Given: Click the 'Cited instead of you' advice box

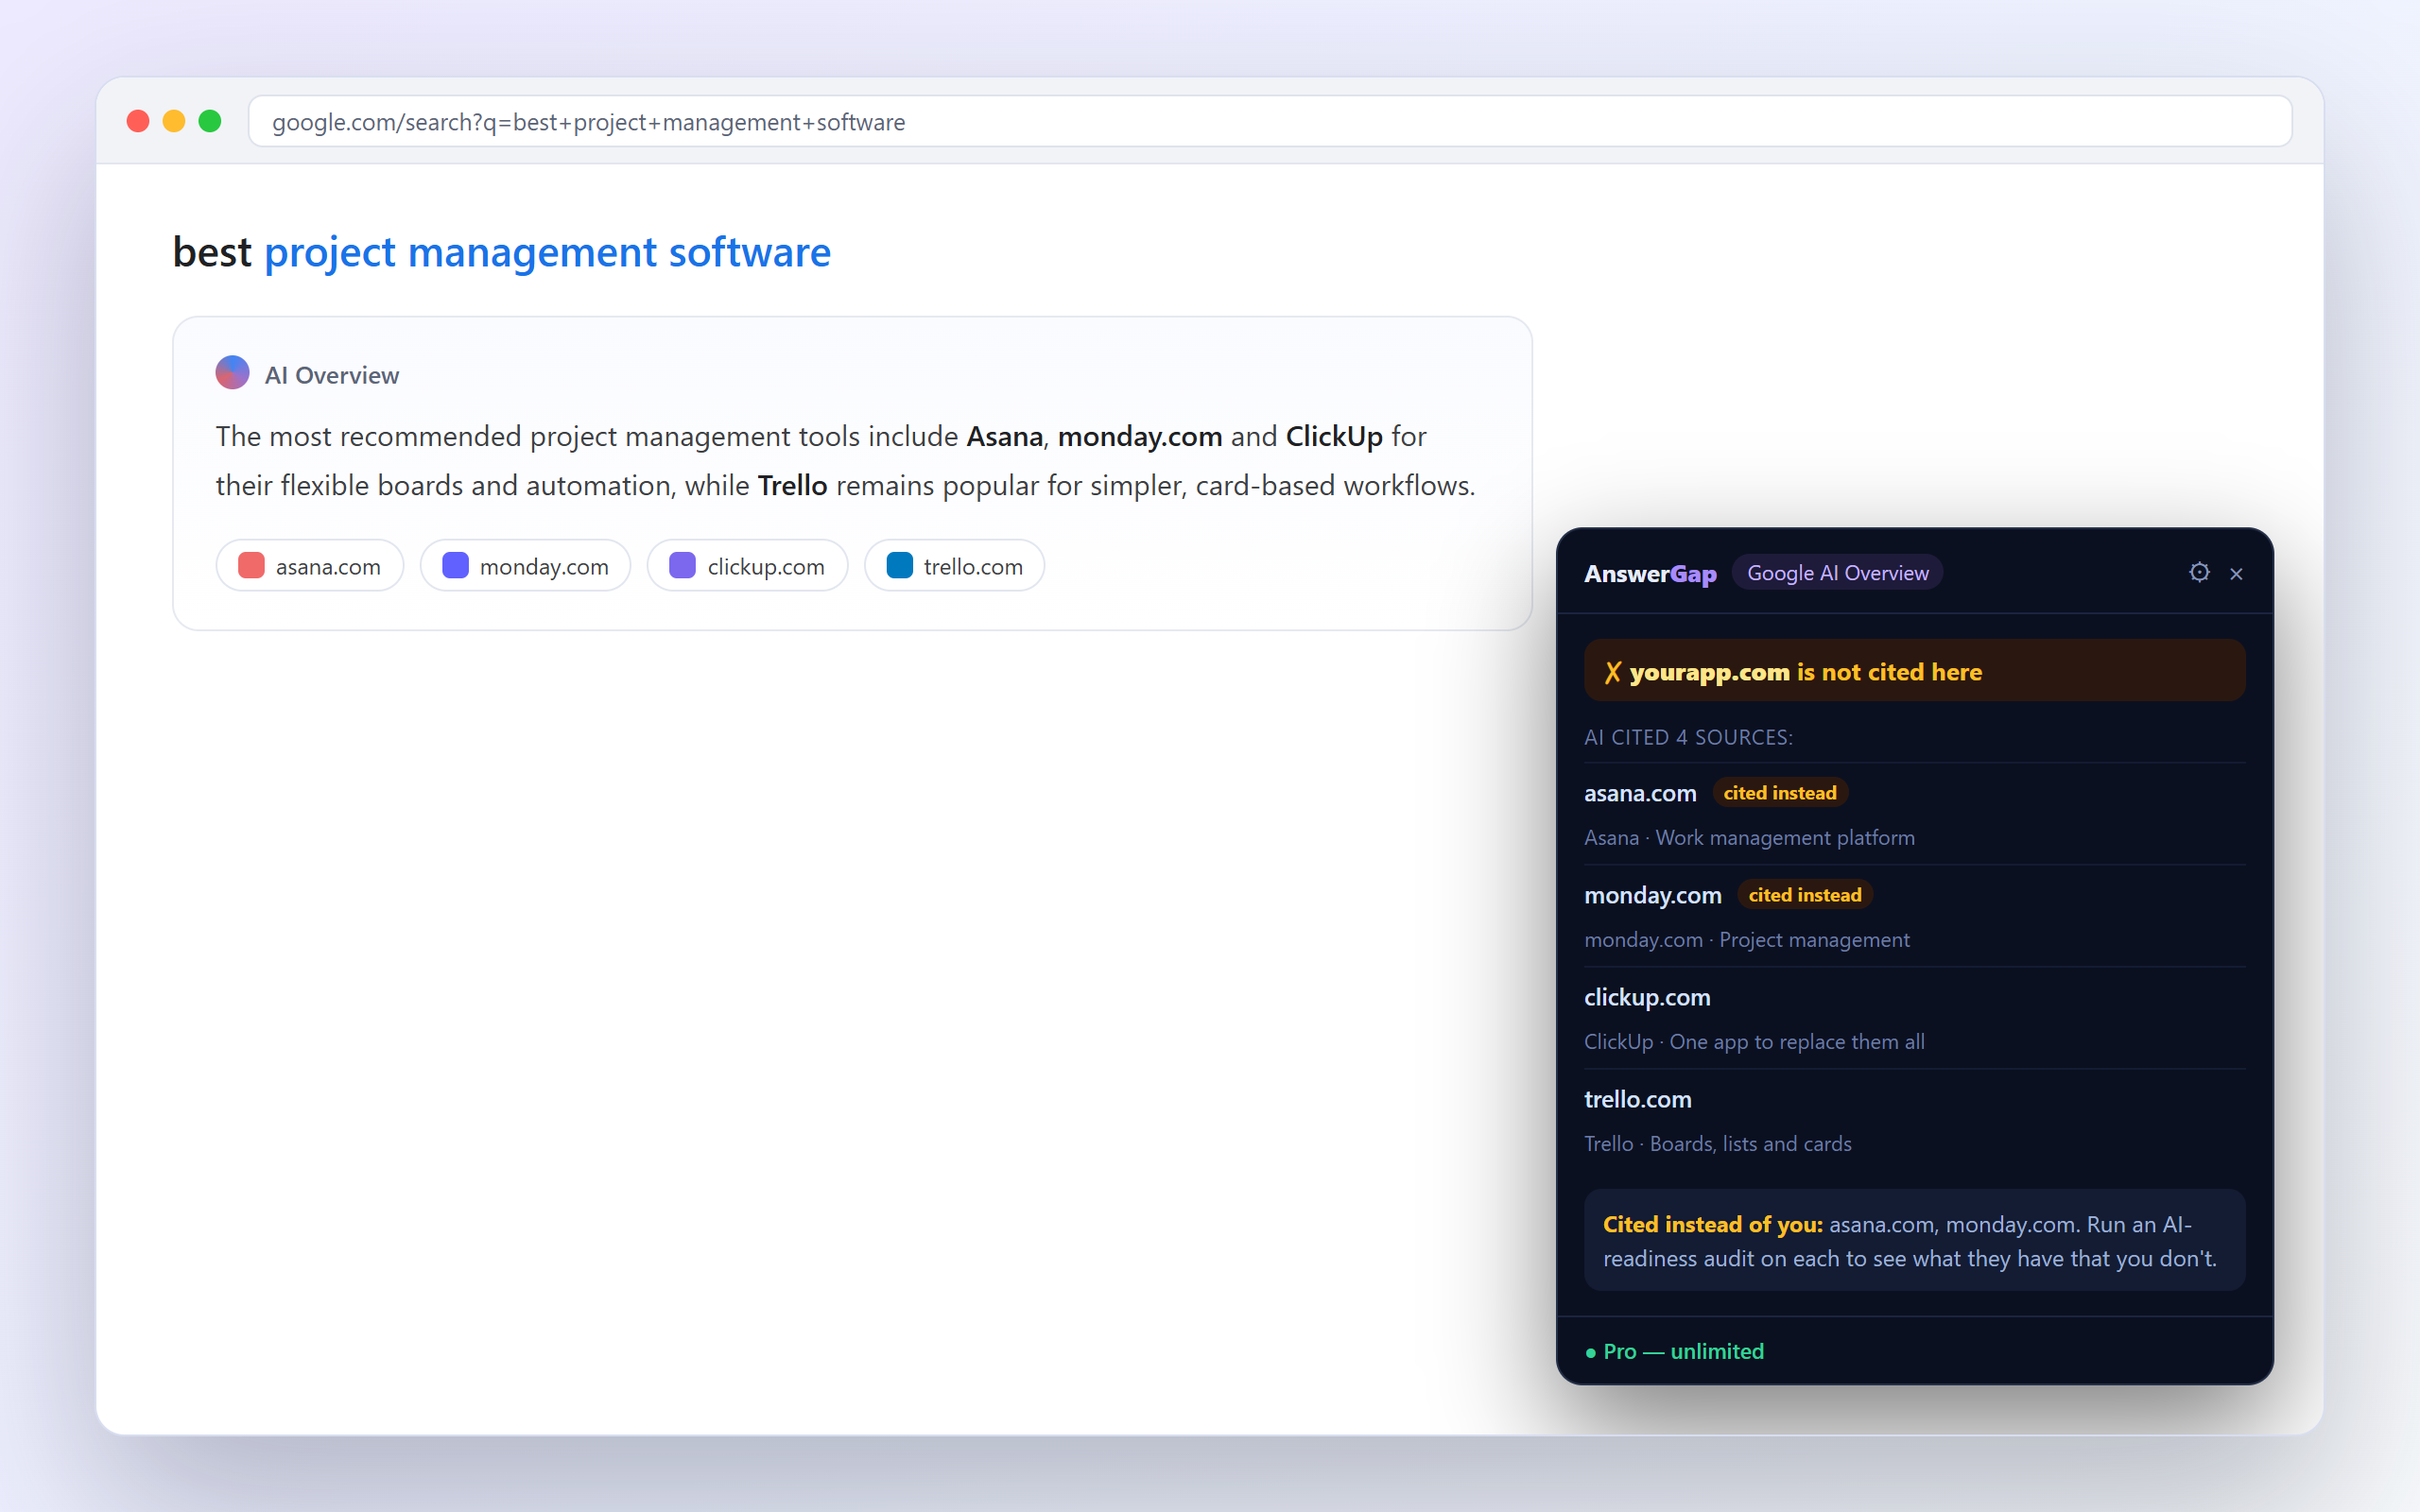Looking at the screenshot, I should [x=1914, y=1241].
